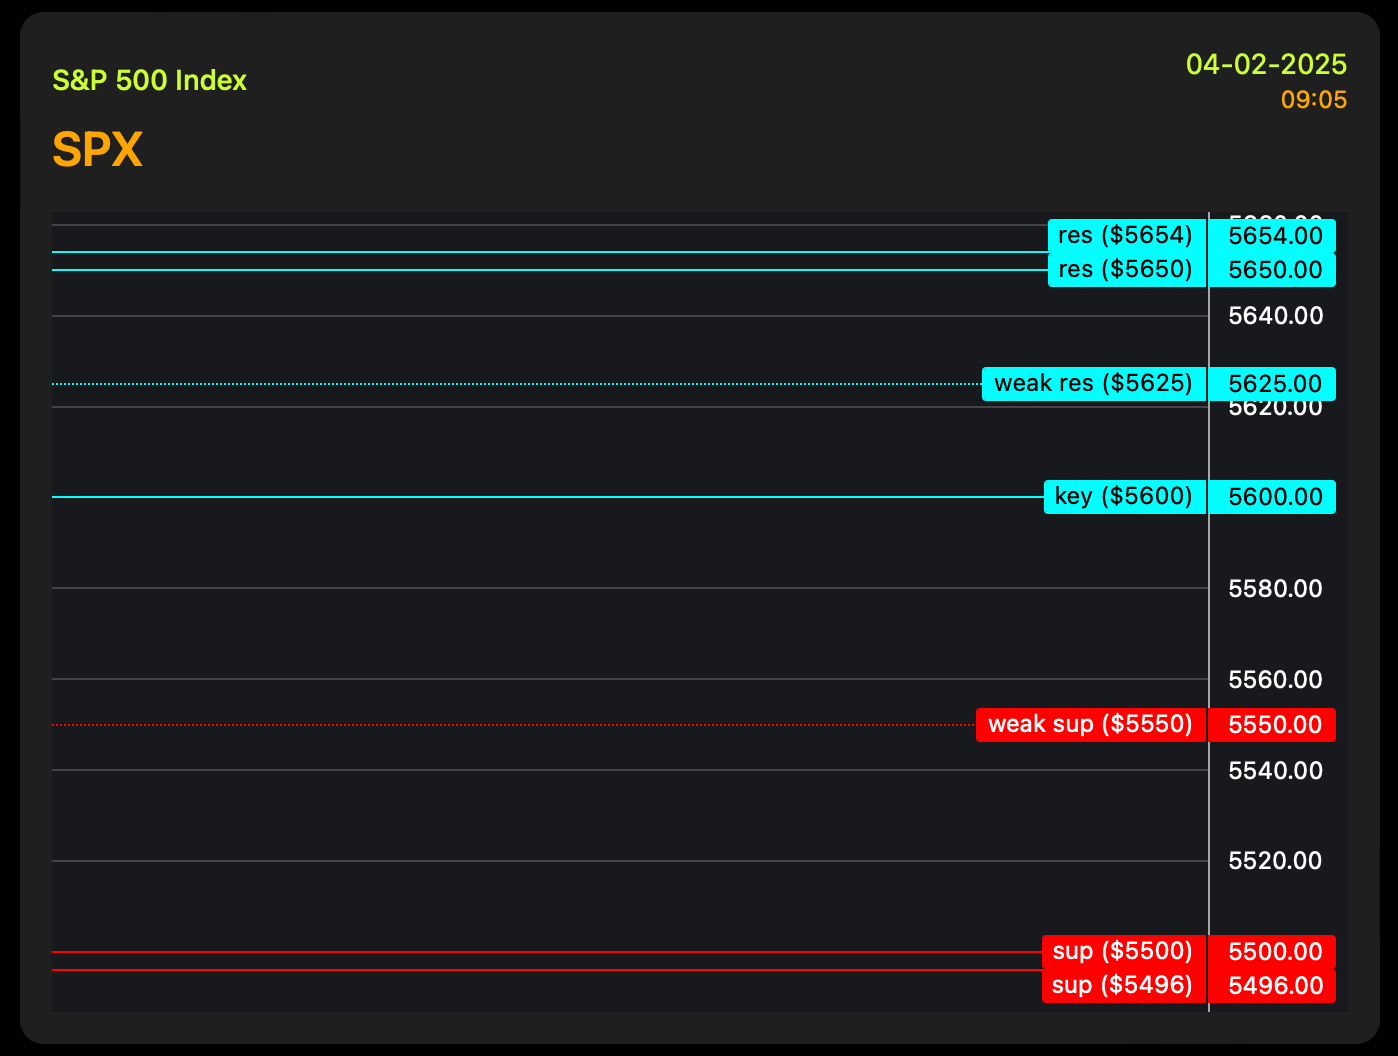1398x1056 pixels.
Task: Click the date 04-02-2025
Action: 1266,65
